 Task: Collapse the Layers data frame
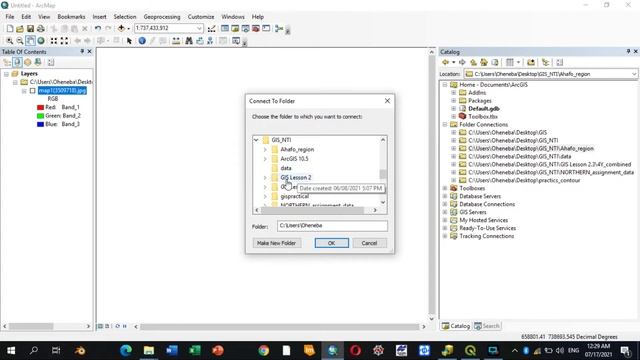[x=7, y=74]
